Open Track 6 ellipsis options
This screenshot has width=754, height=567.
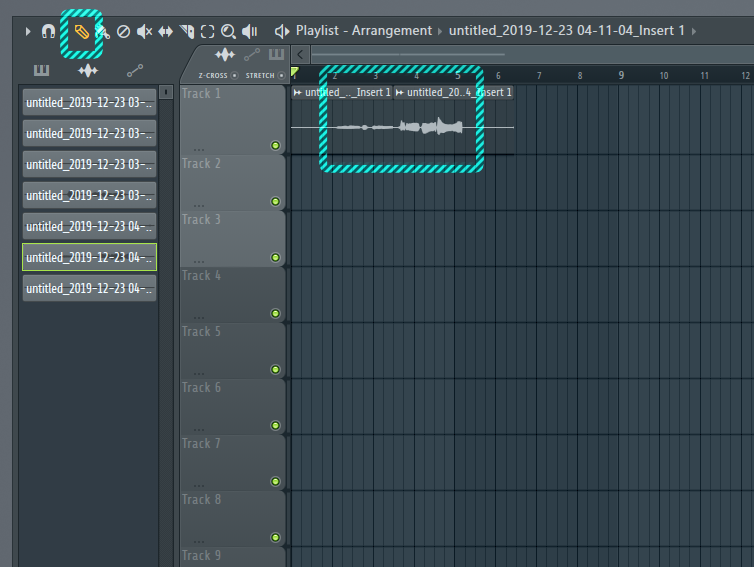point(199,429)
